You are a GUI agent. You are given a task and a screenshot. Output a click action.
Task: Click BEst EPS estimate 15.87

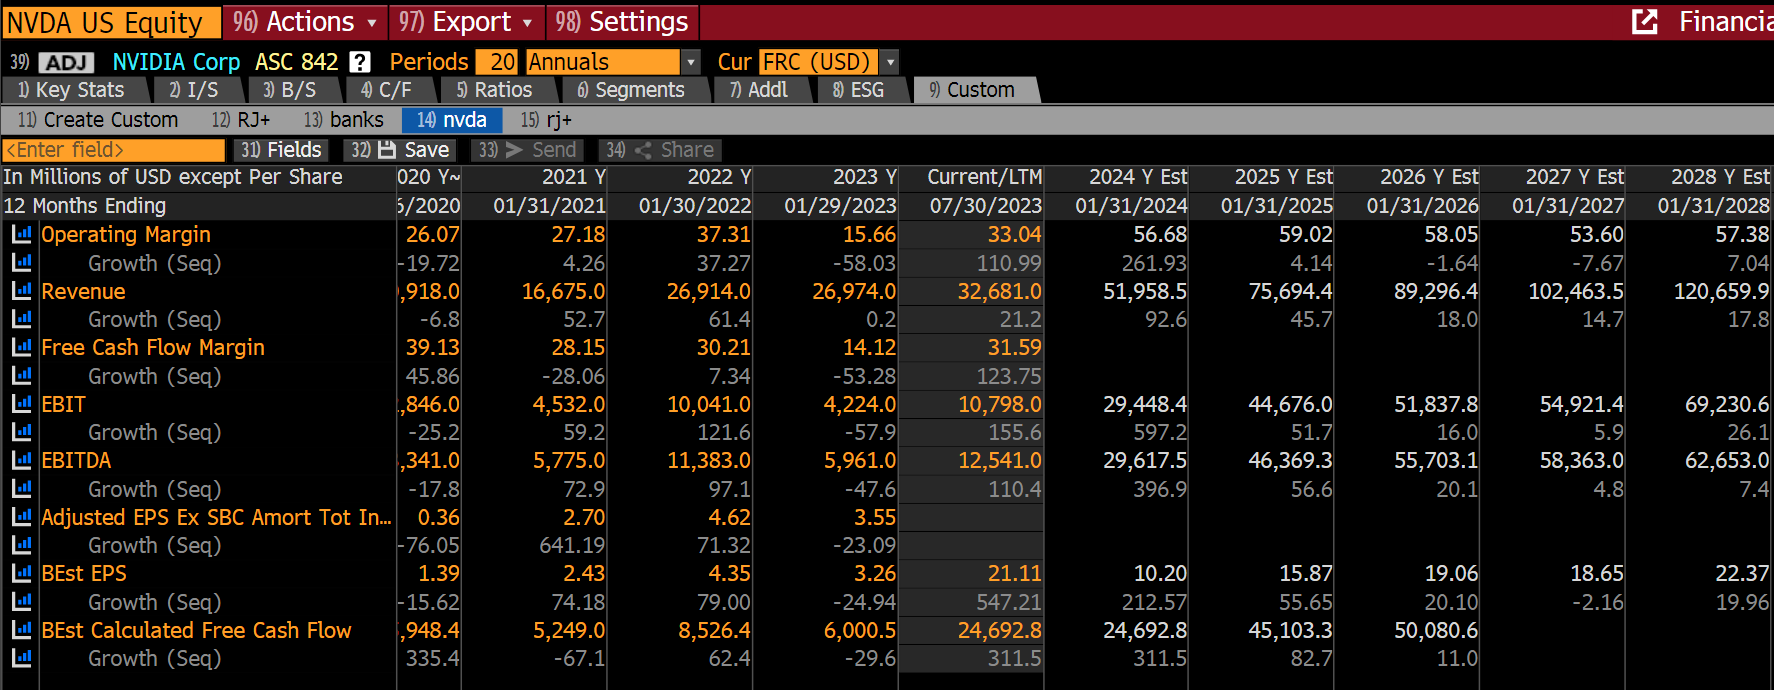pyautogui.click(x=1306, y=573)
